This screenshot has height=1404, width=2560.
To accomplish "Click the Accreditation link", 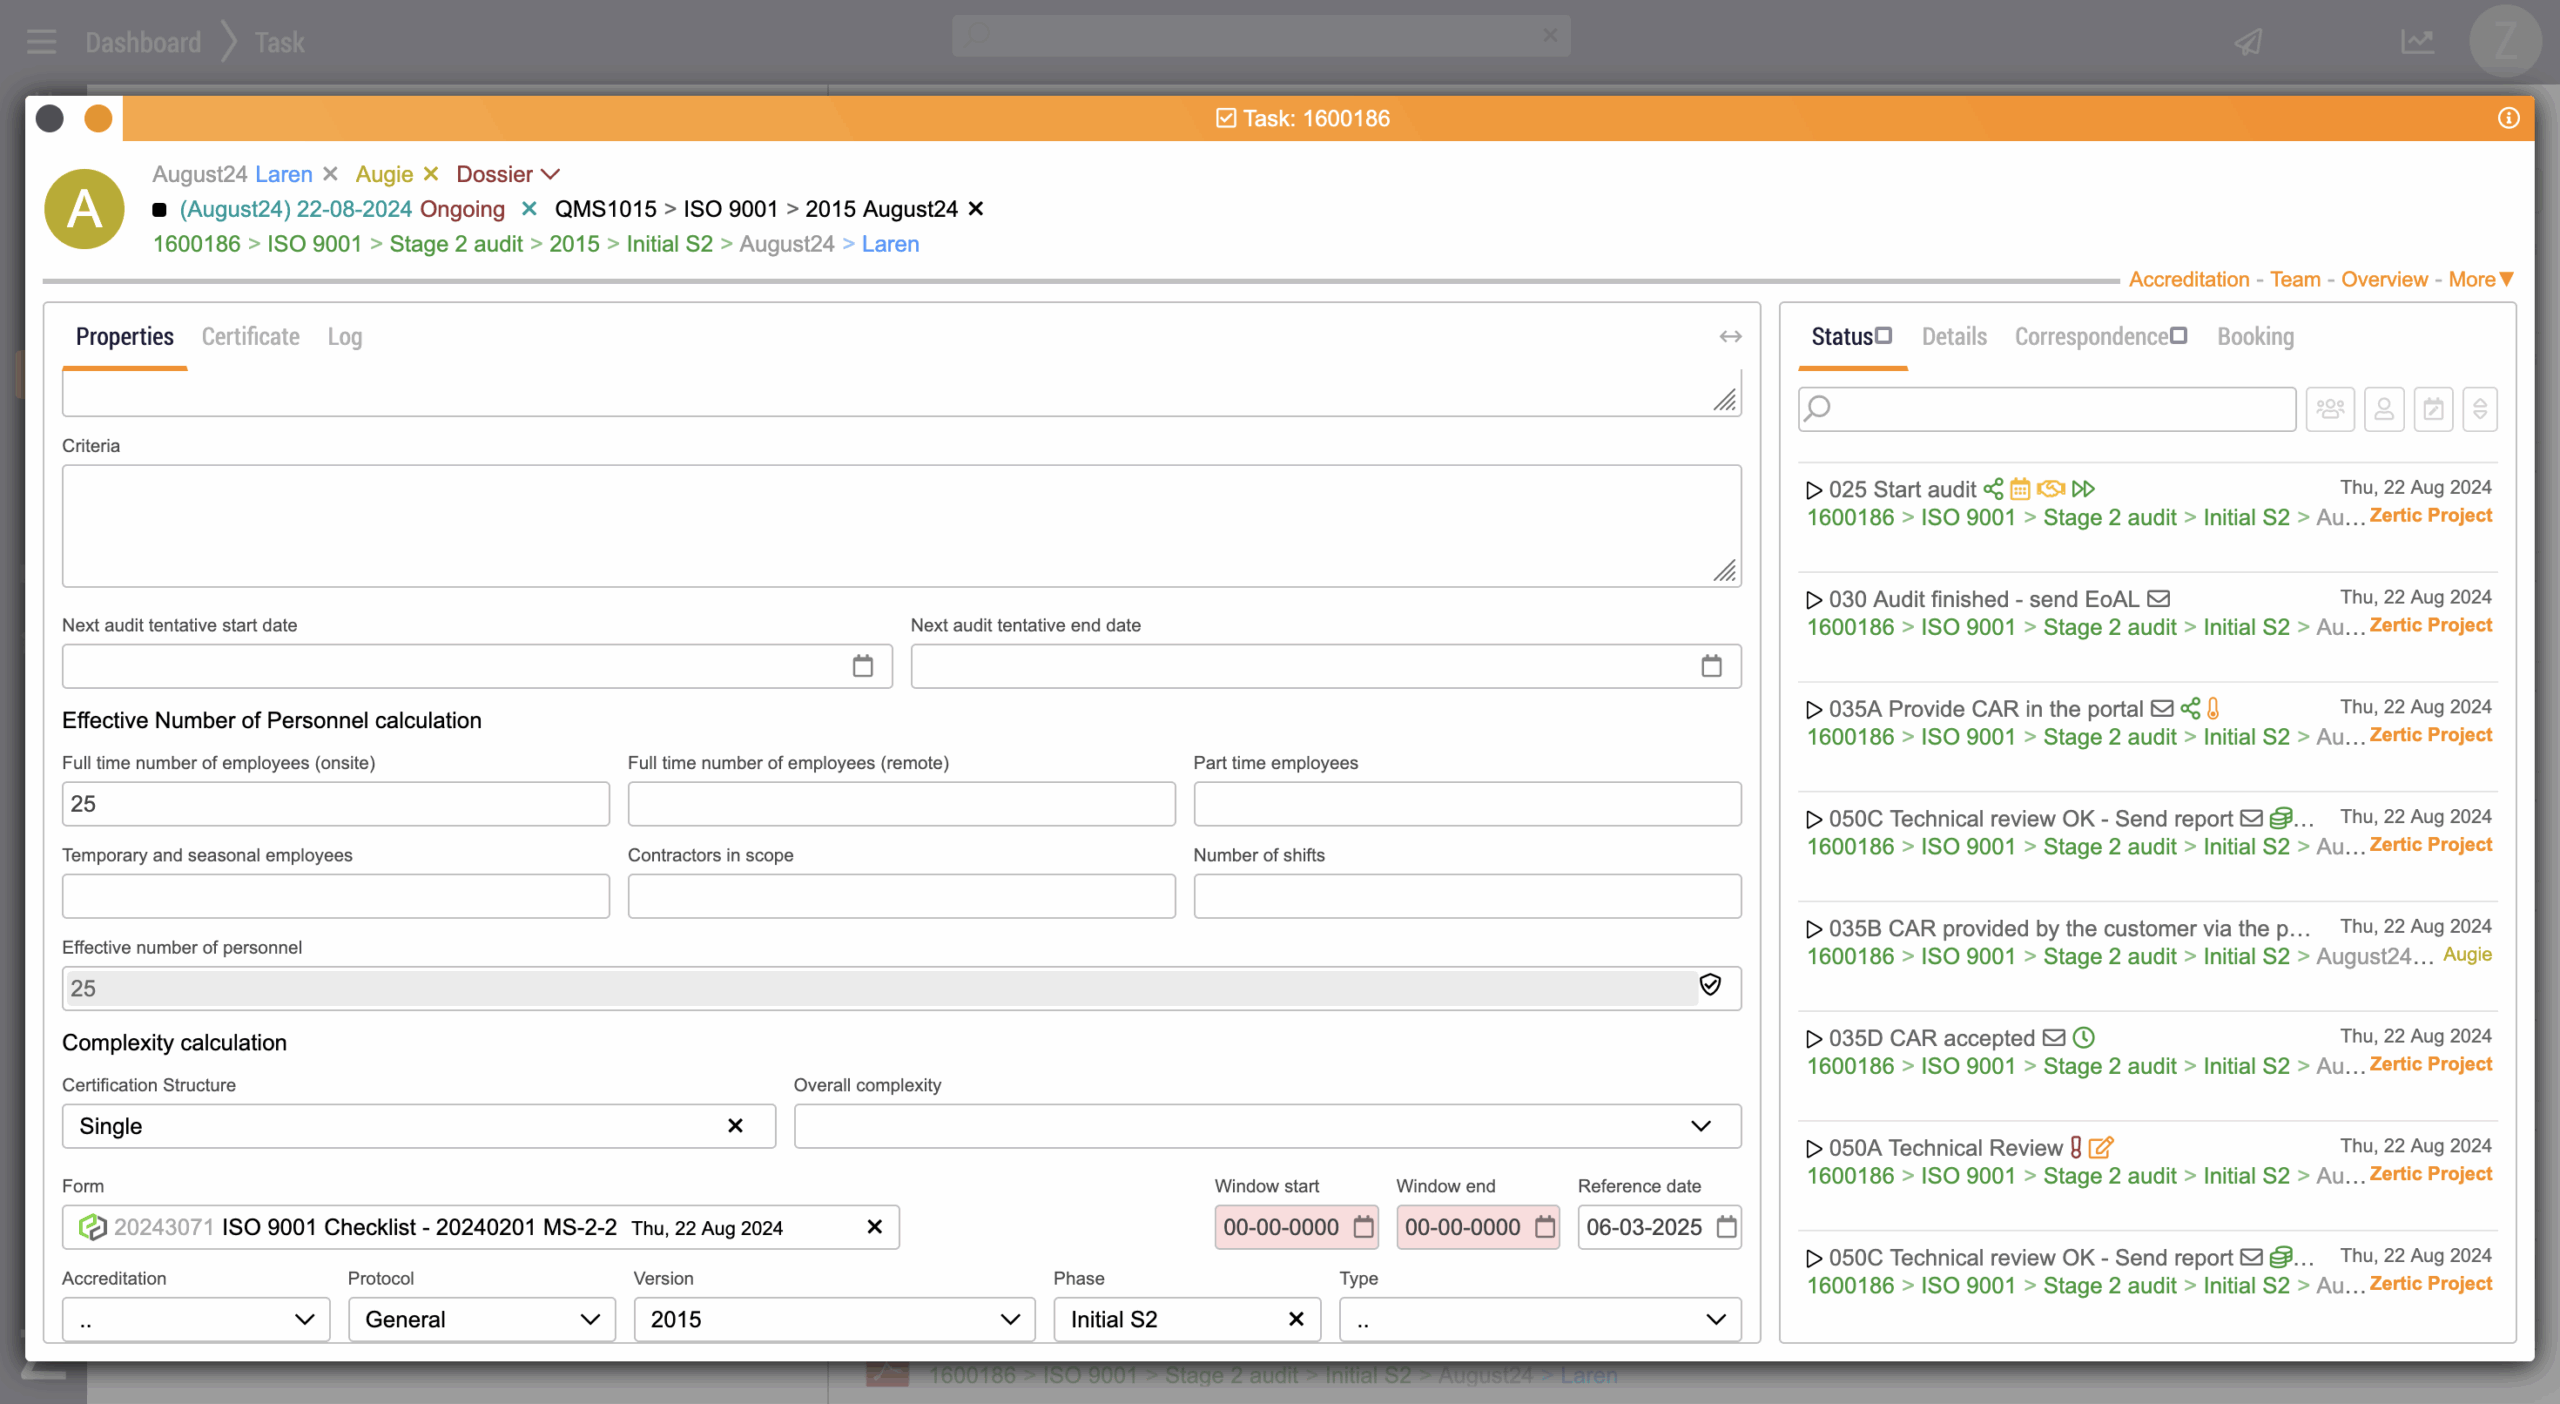I will pyautogui.click(x=2188, y=280).
